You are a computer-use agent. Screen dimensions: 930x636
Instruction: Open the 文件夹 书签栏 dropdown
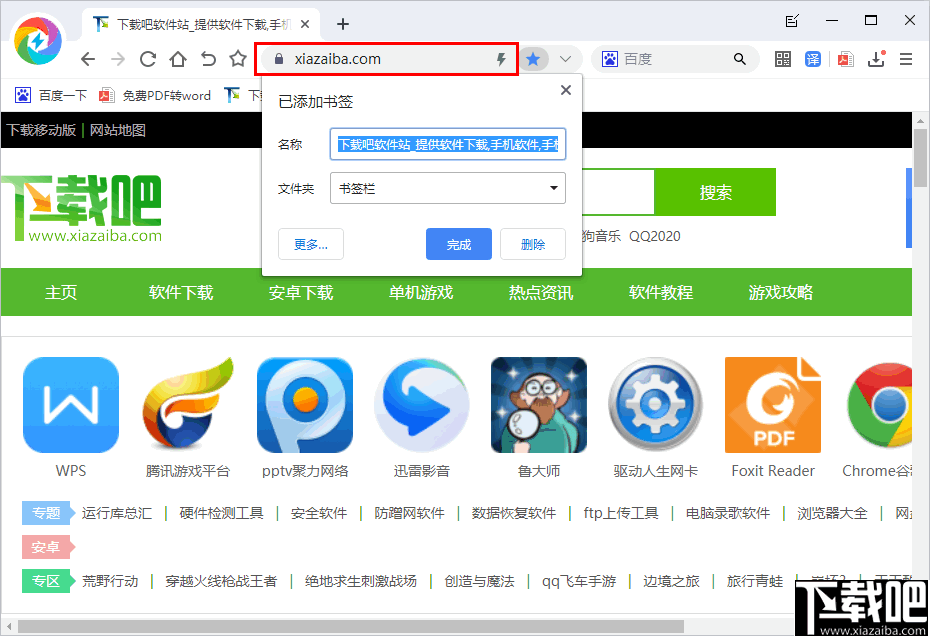point(448,188)
